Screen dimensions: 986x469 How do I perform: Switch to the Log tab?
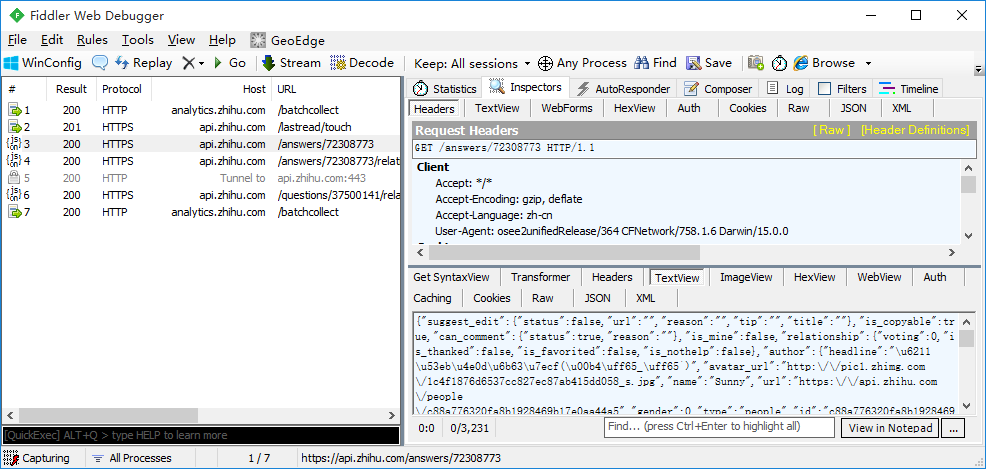(785, 89)
